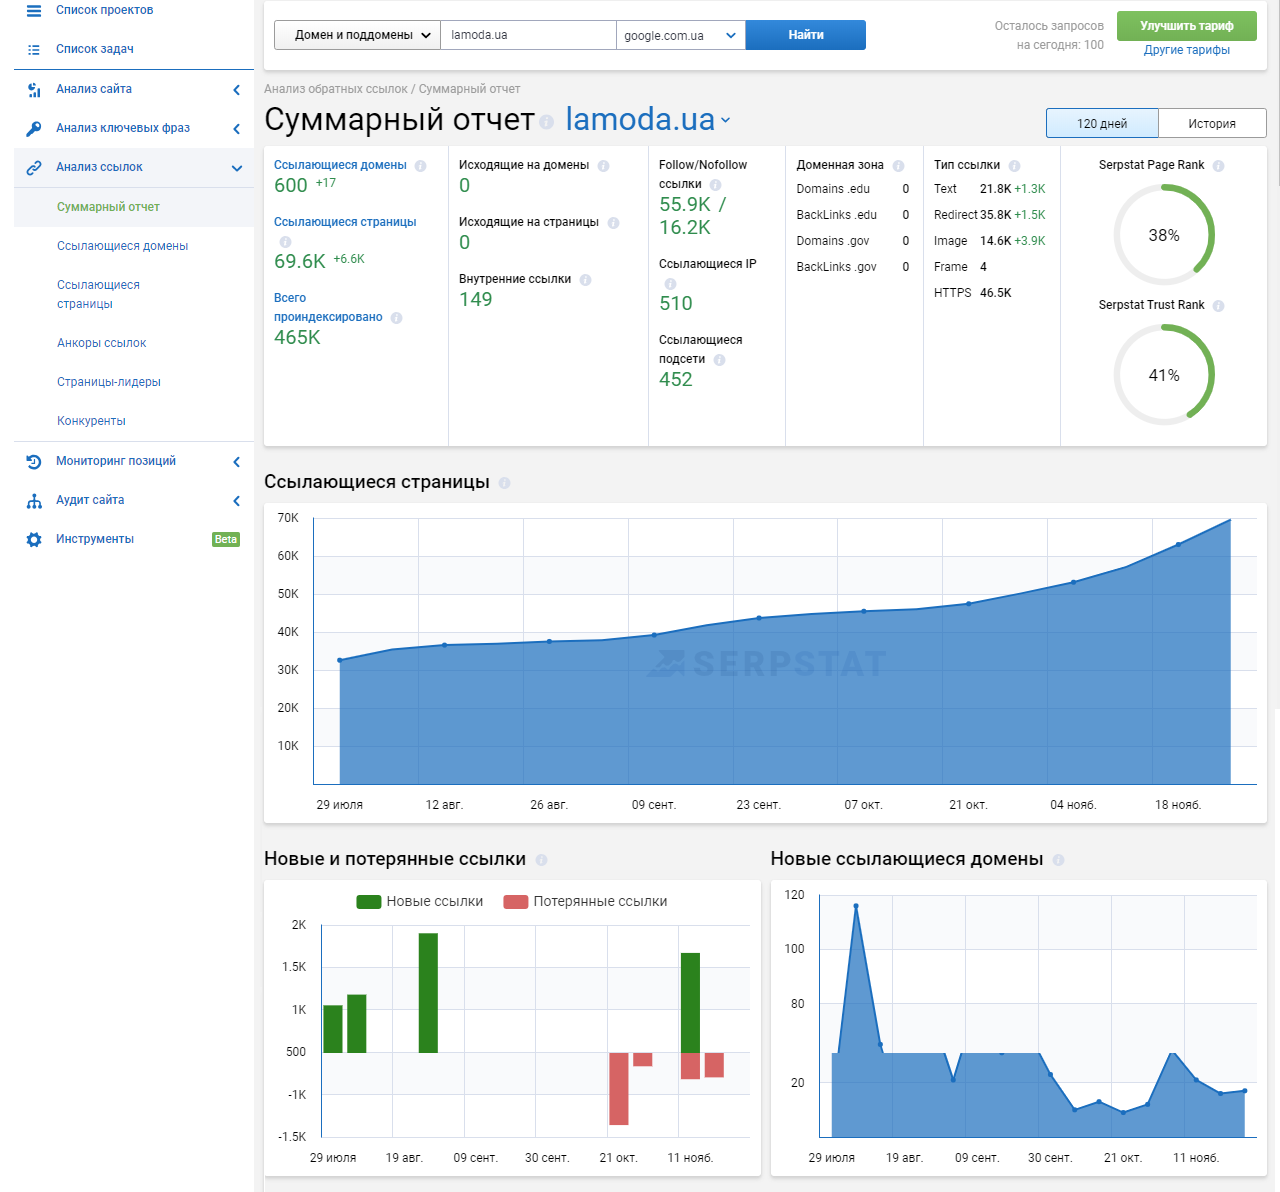Click info icon next to Суммарный отчет title
1280x1192 pixels.
click(x=547, y=122)
